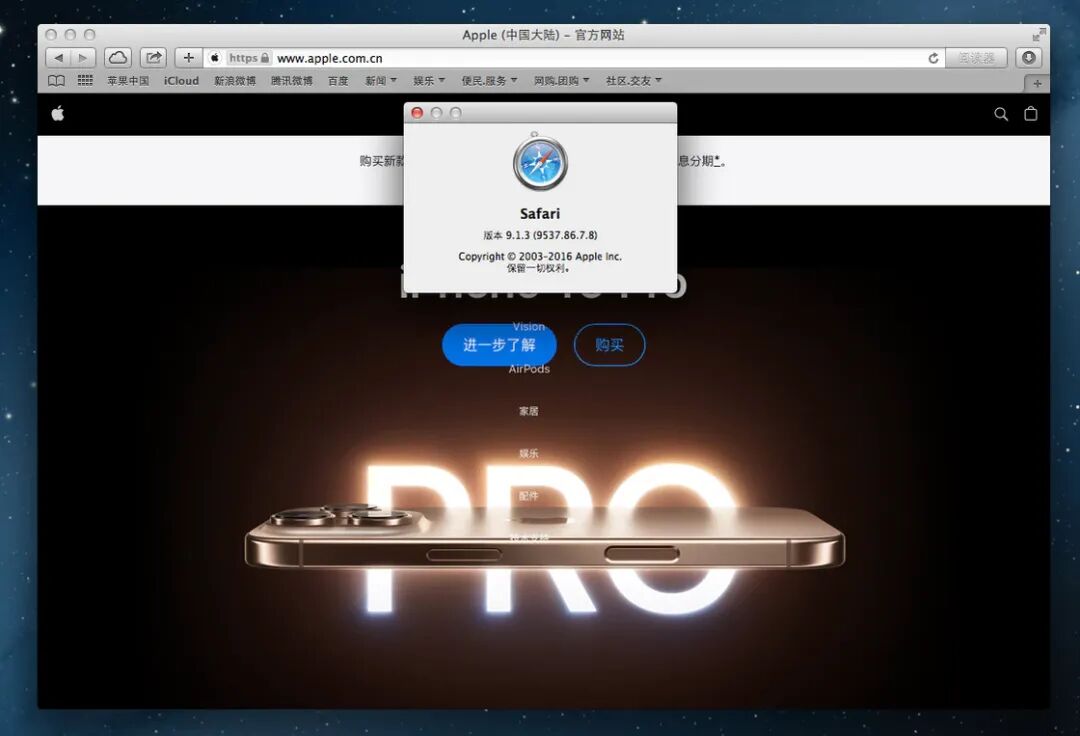Open the Downloads arrow icon
The width and height of the screenshot is (1080, 736).
point(1029,58)
